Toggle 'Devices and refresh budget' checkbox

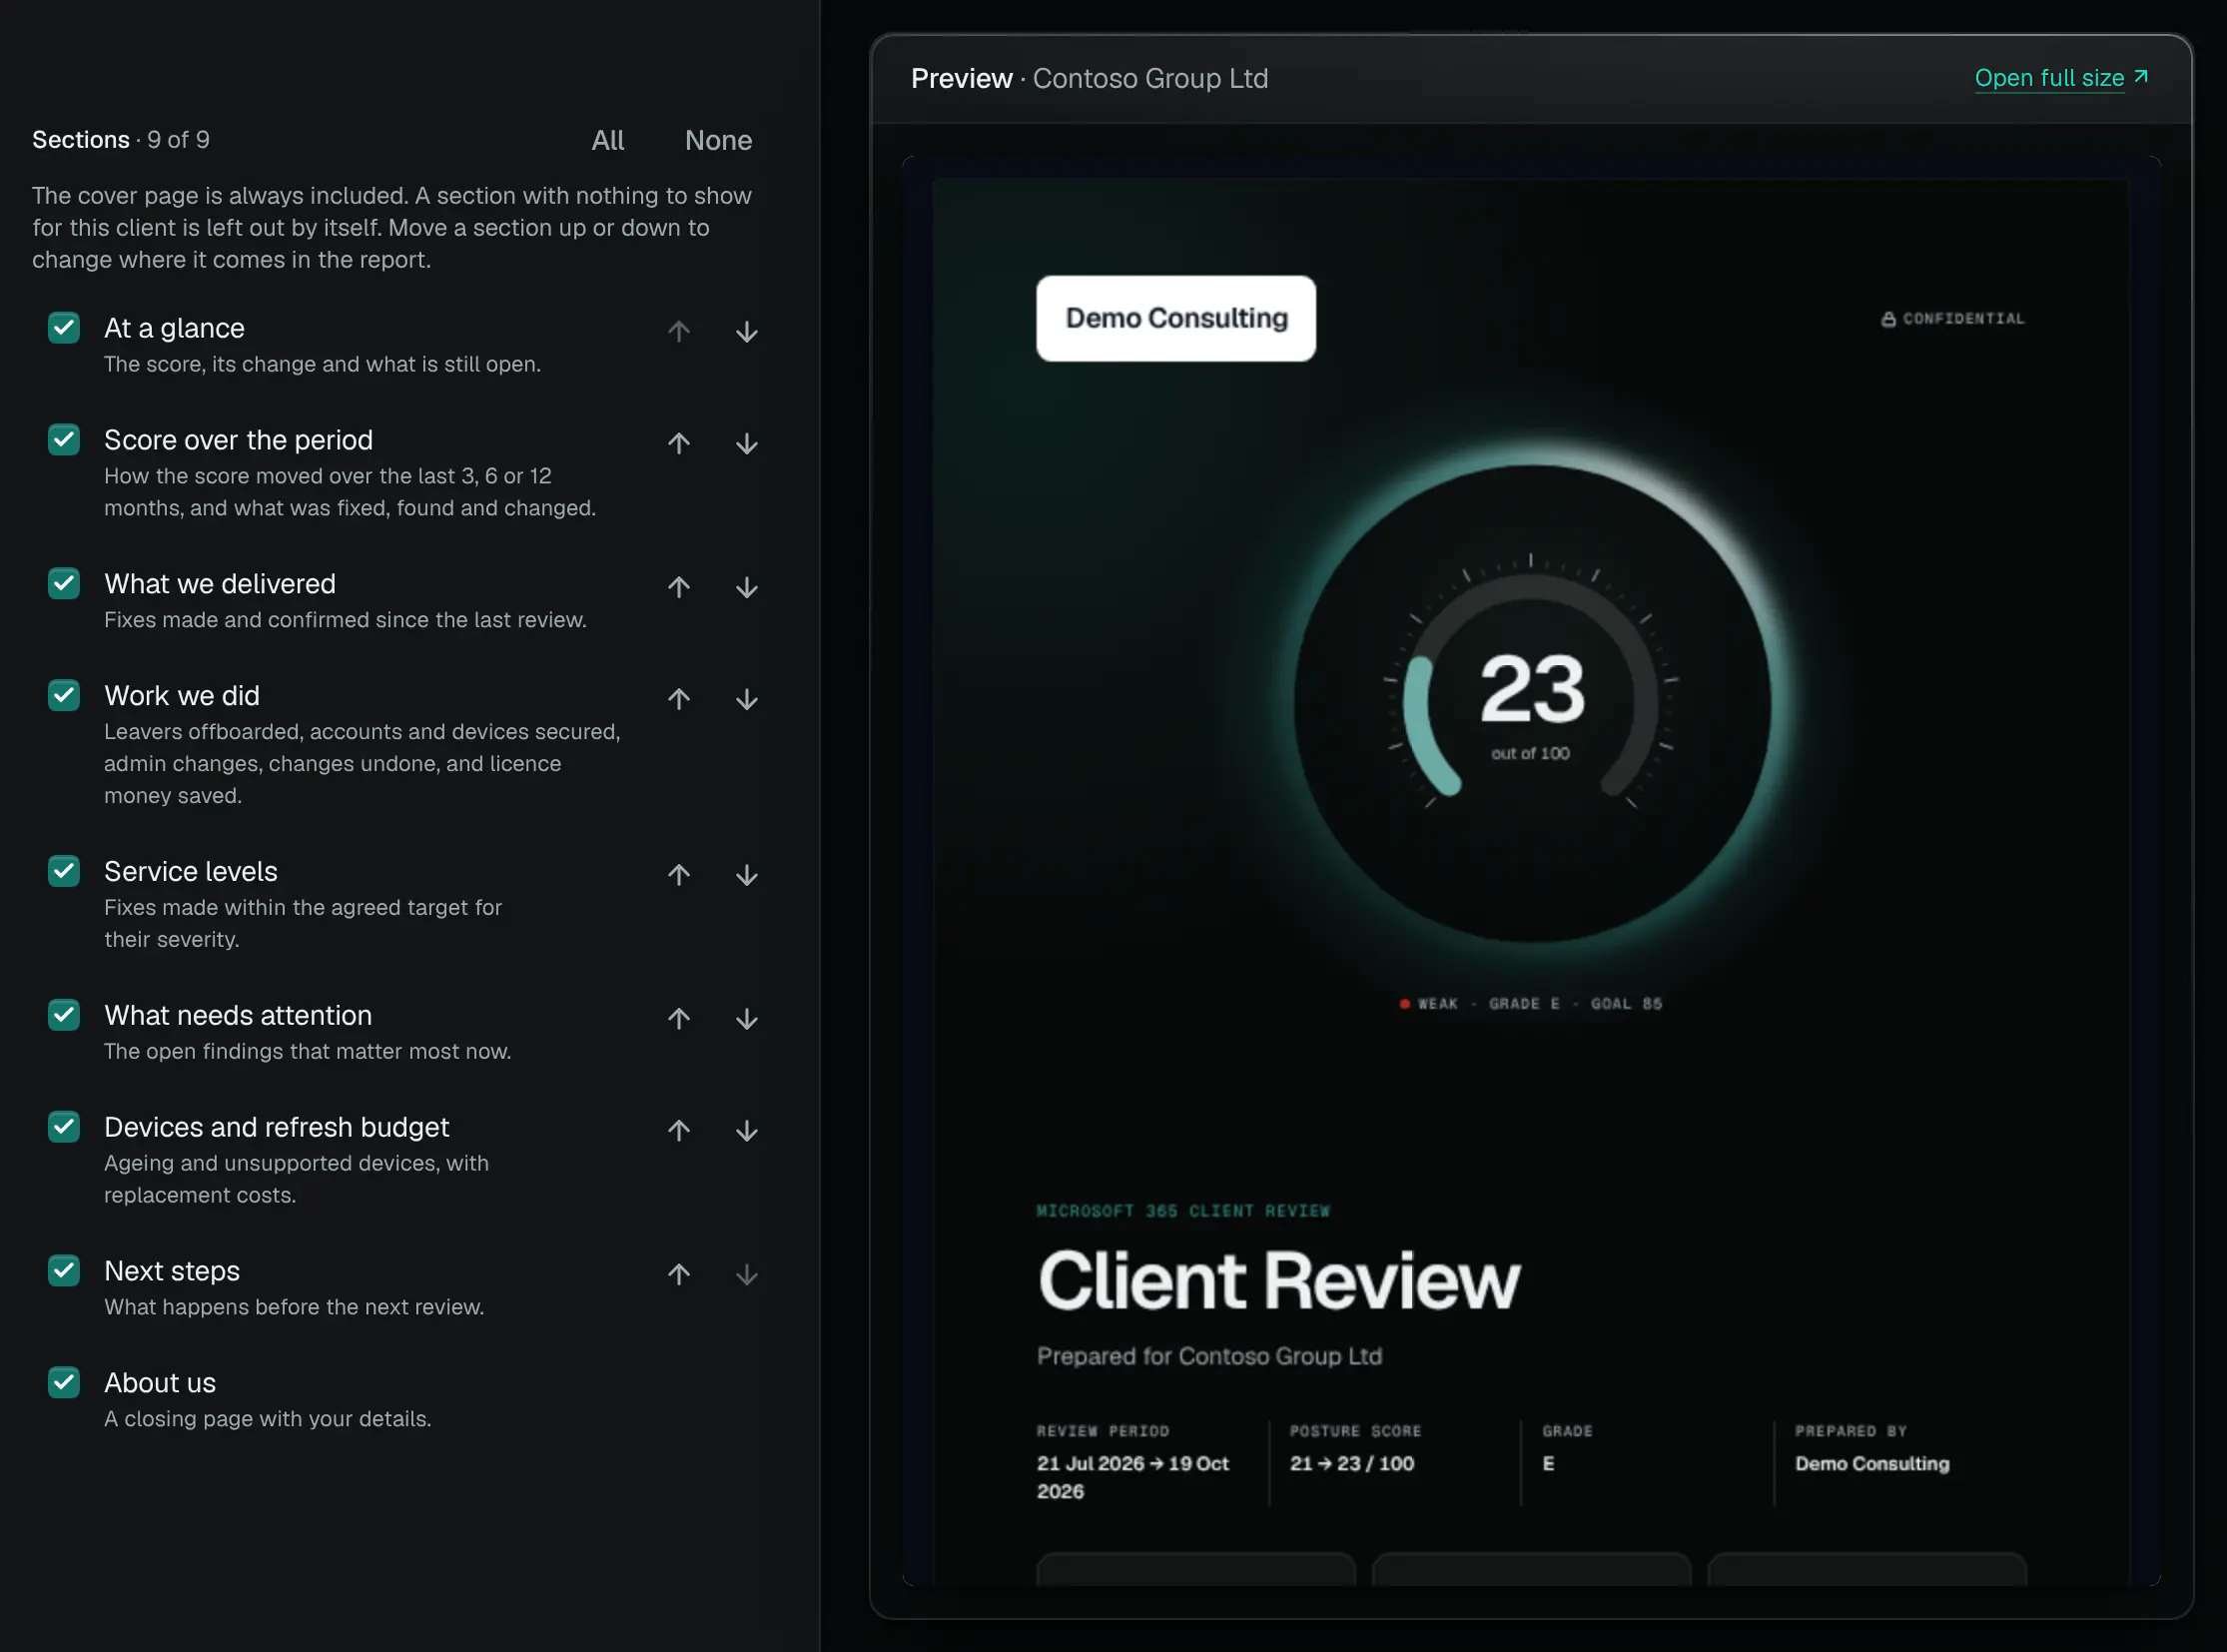pos(64,1127)
